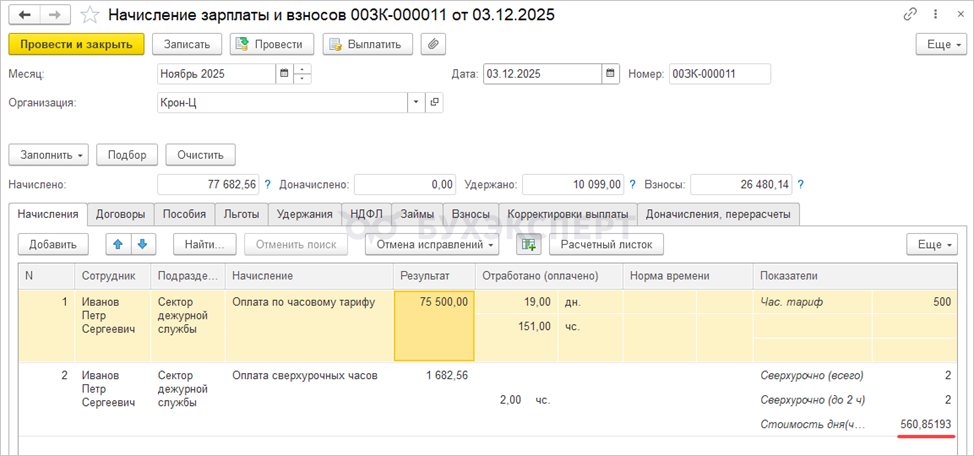974x456 pixels.
Task: Click the Подбор button
Action: [127, 155]
